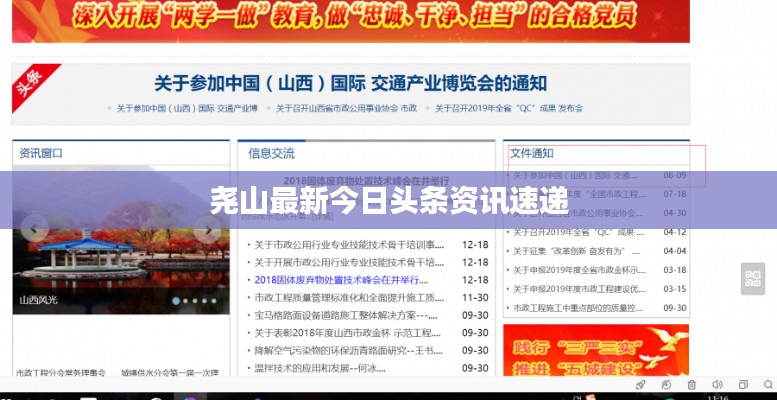Open the blue 2018固体废弃物处置技术峰会在并举行 list link
The image size is (777, 400).
(x=341, y=280)
